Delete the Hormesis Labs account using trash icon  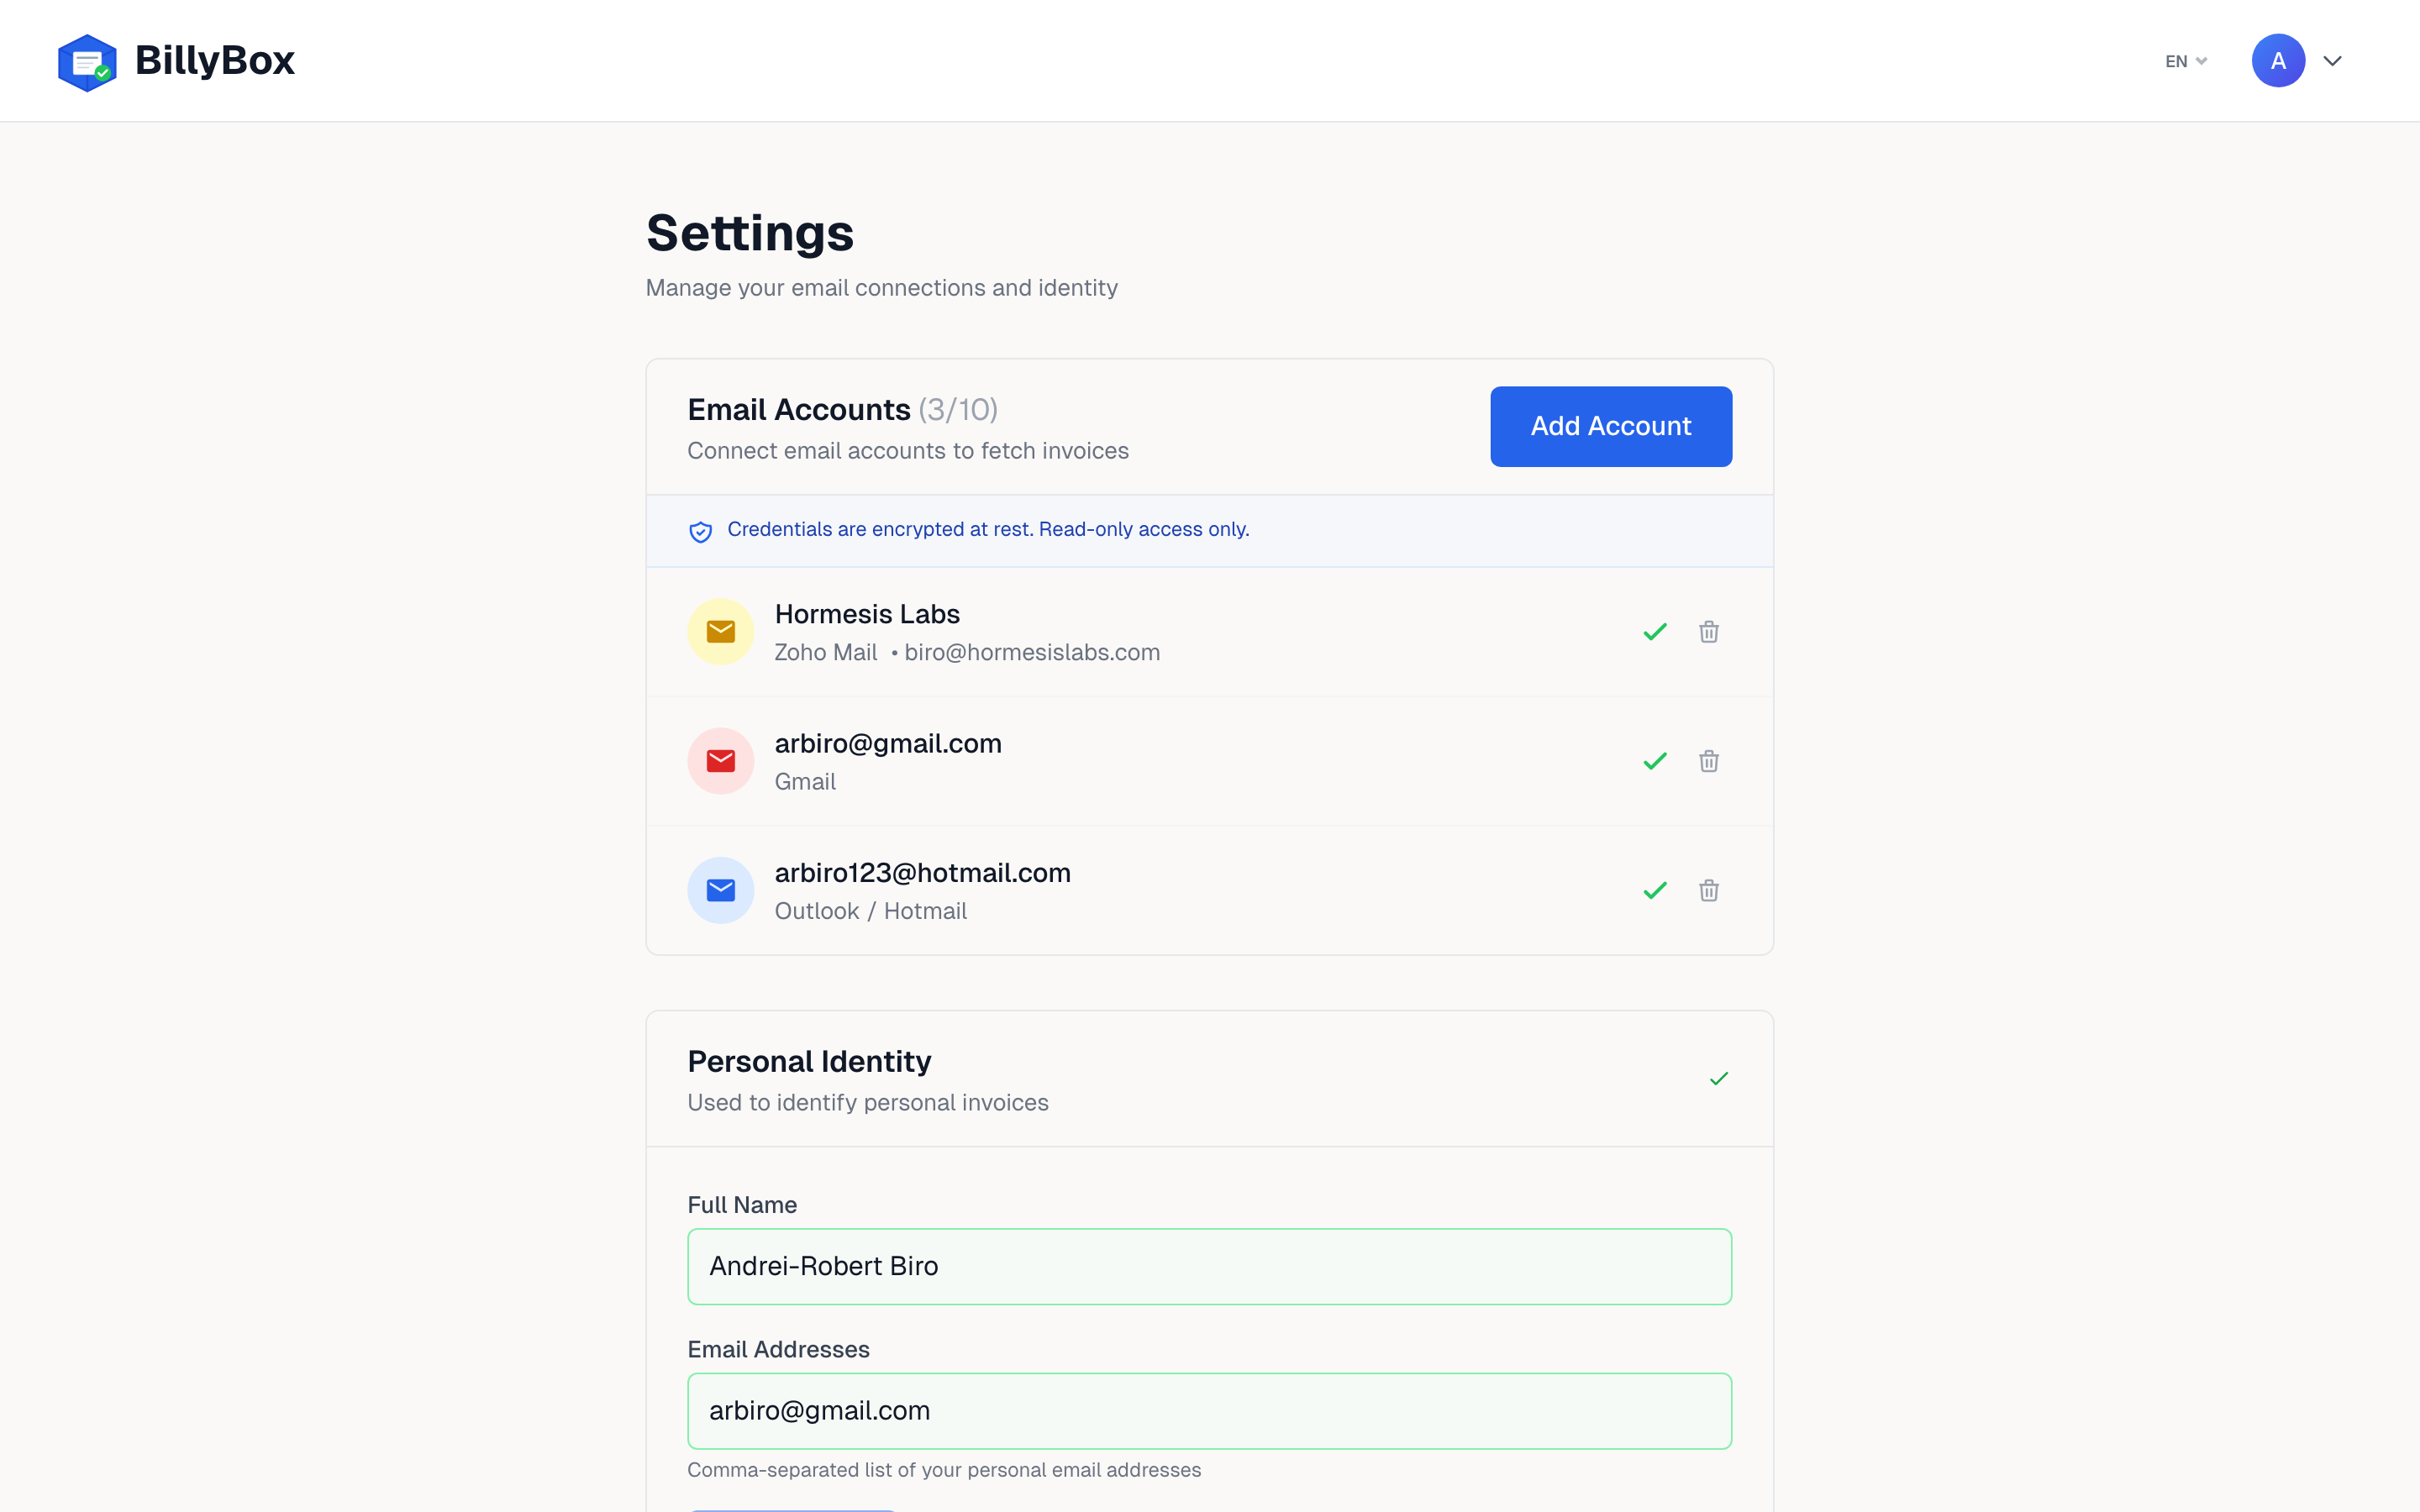click(1708, 631)
